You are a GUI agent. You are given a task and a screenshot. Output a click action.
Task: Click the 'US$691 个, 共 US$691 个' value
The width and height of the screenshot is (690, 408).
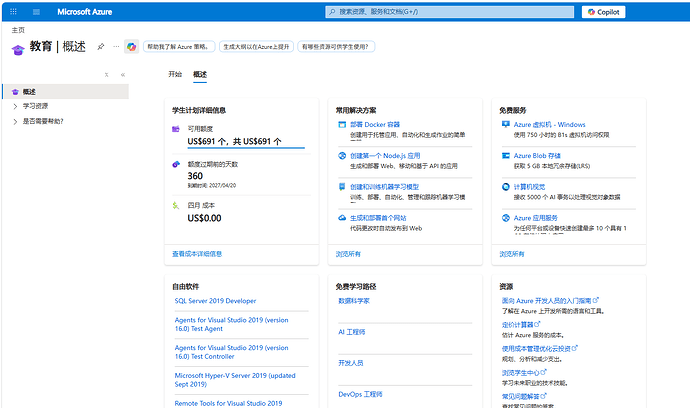(234, 141)
